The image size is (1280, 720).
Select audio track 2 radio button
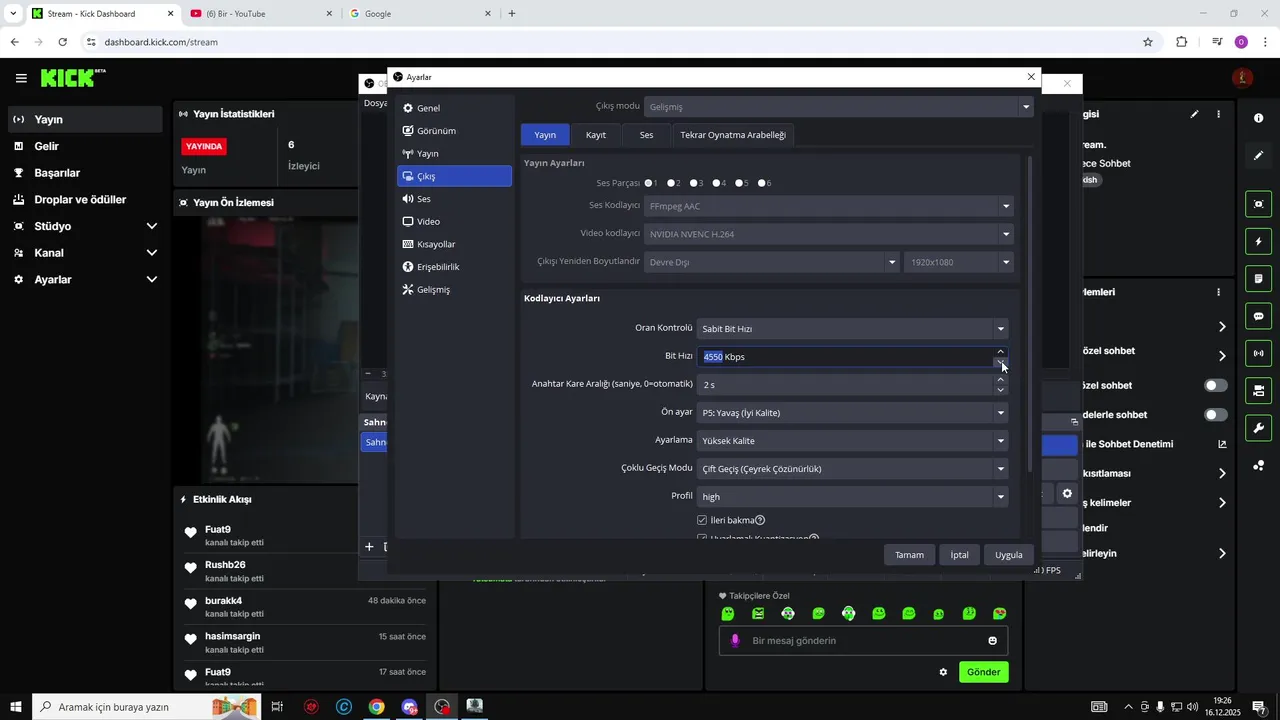click(x=671, y=183)
